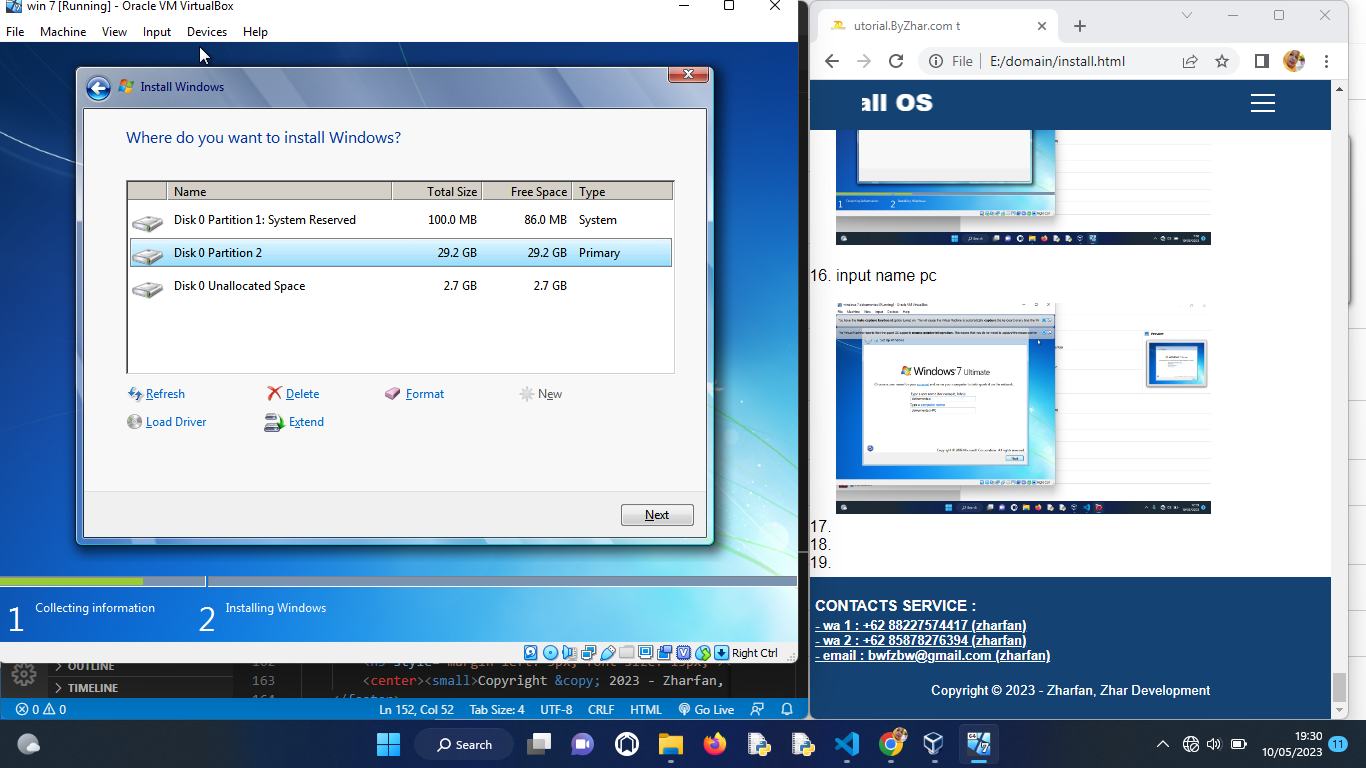The height and width of the screenshot is (768, 1366).
Task: Click VirtualBox display indicator icon
Action: [x=645, y=653]
